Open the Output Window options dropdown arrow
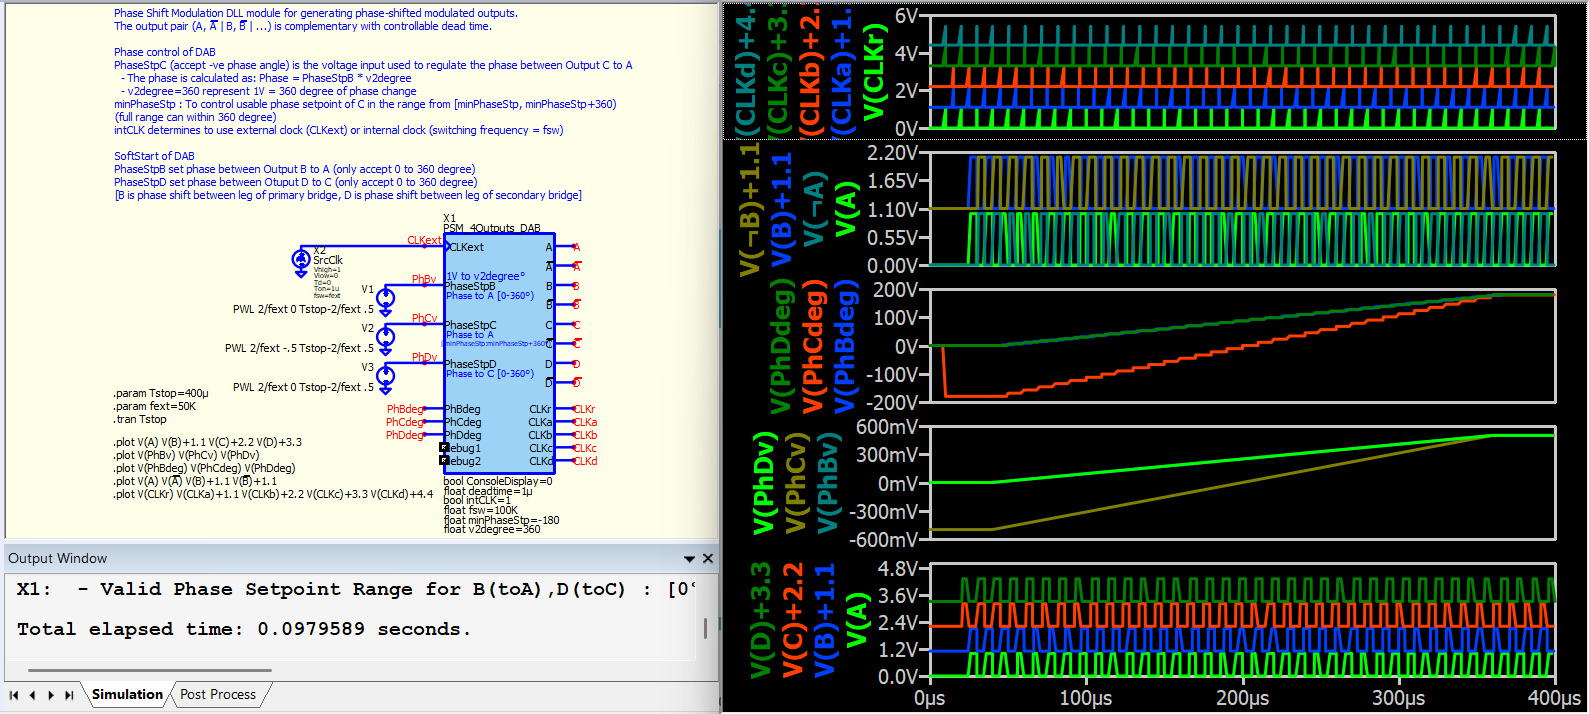The width and height of the screenshot is (1589, 714). [689, 559]
